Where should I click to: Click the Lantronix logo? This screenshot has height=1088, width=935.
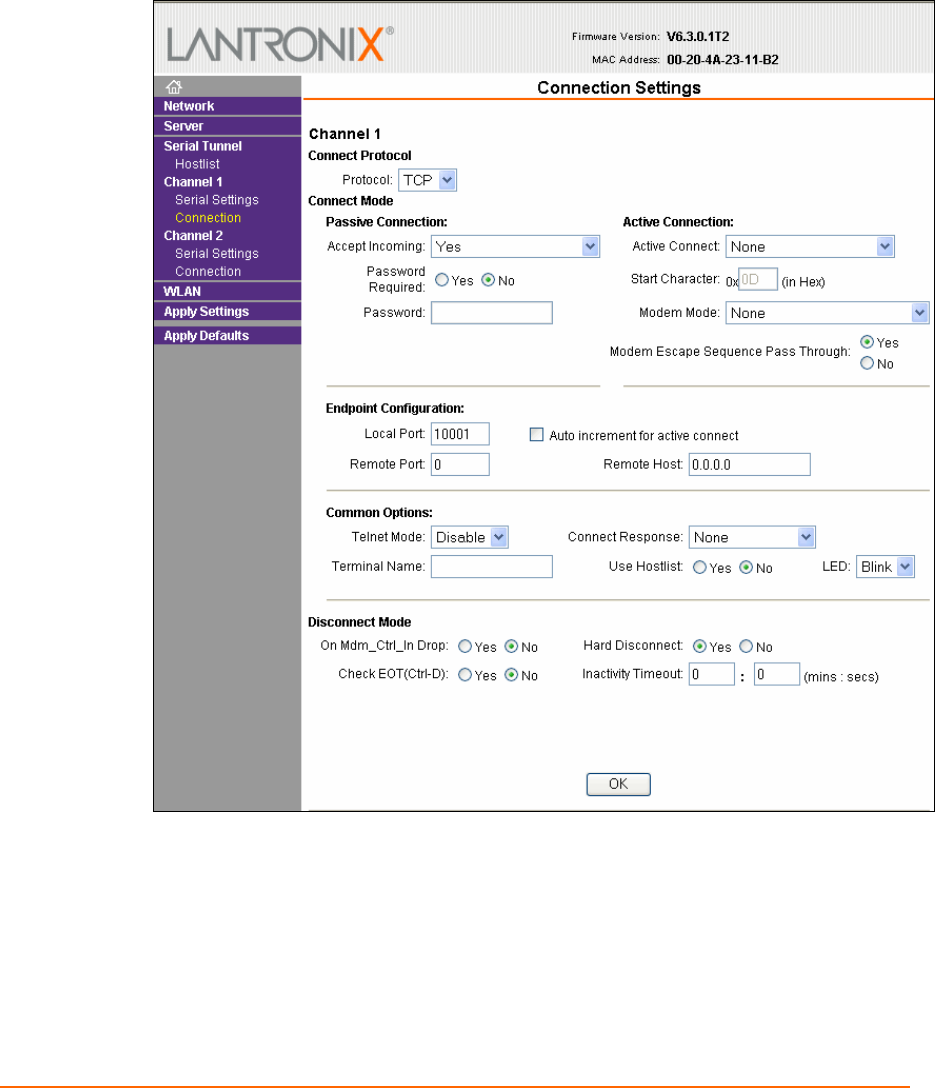click(280, 44)
